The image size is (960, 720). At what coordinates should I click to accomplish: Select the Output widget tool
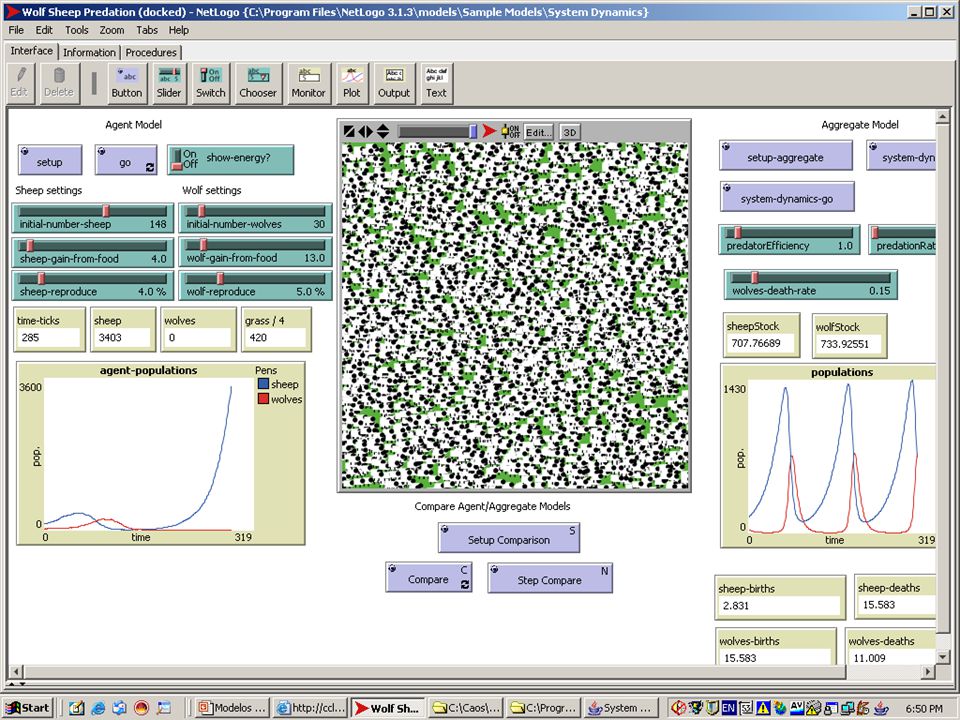click(394, 83)
